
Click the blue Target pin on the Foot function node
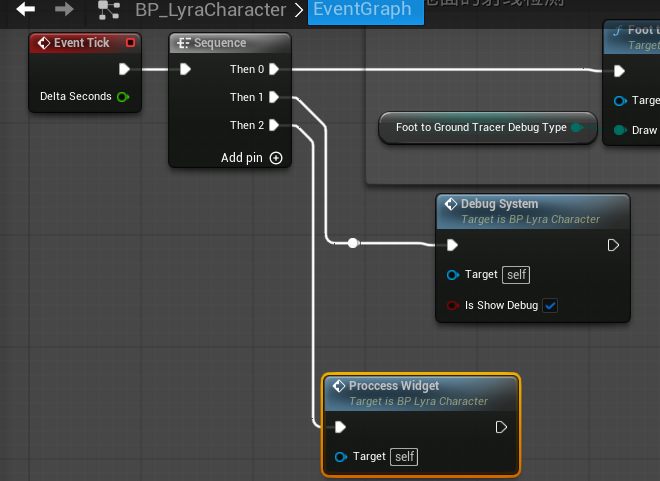pos(620,101)
